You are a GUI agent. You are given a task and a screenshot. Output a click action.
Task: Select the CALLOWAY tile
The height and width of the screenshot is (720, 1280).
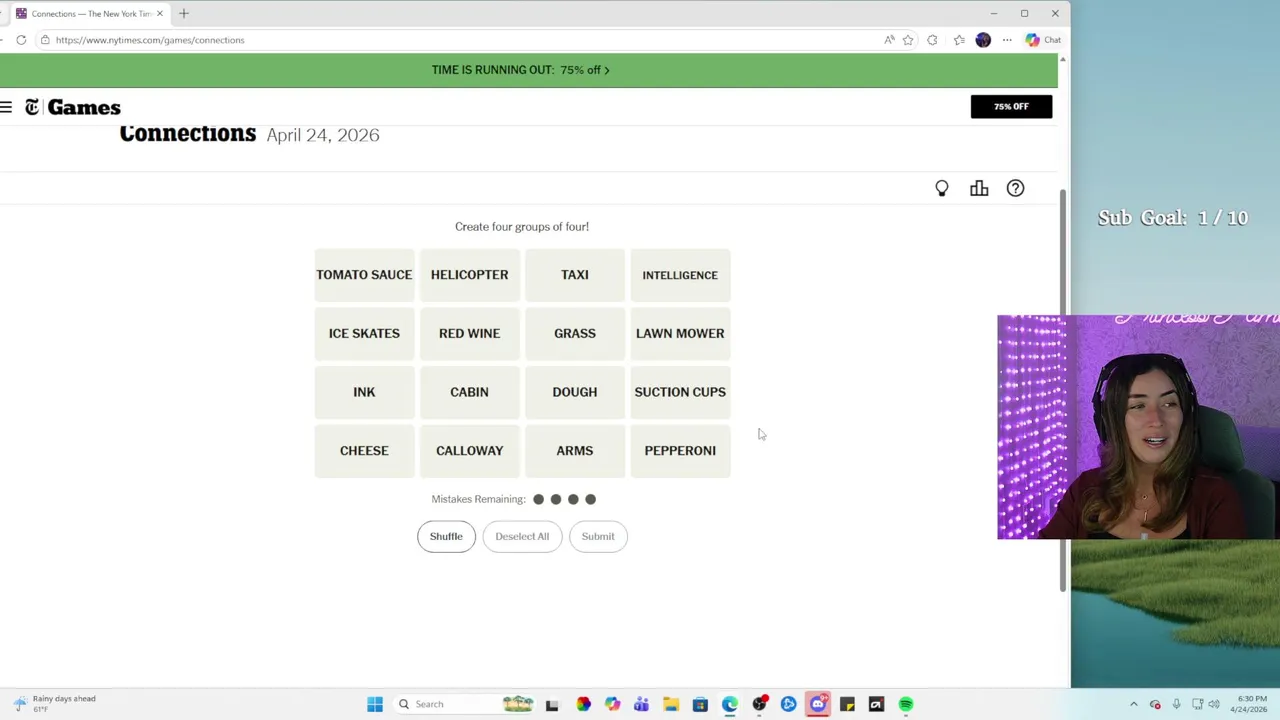[x=469, y=450]
